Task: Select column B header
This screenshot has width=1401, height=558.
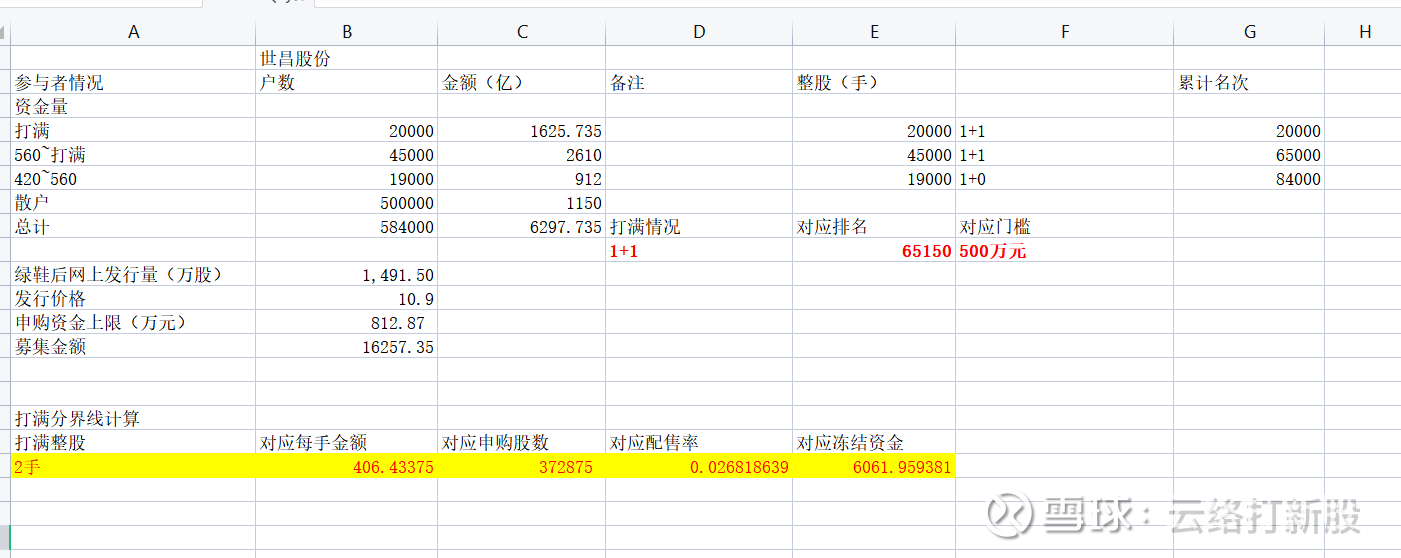Action: (347, 32)
